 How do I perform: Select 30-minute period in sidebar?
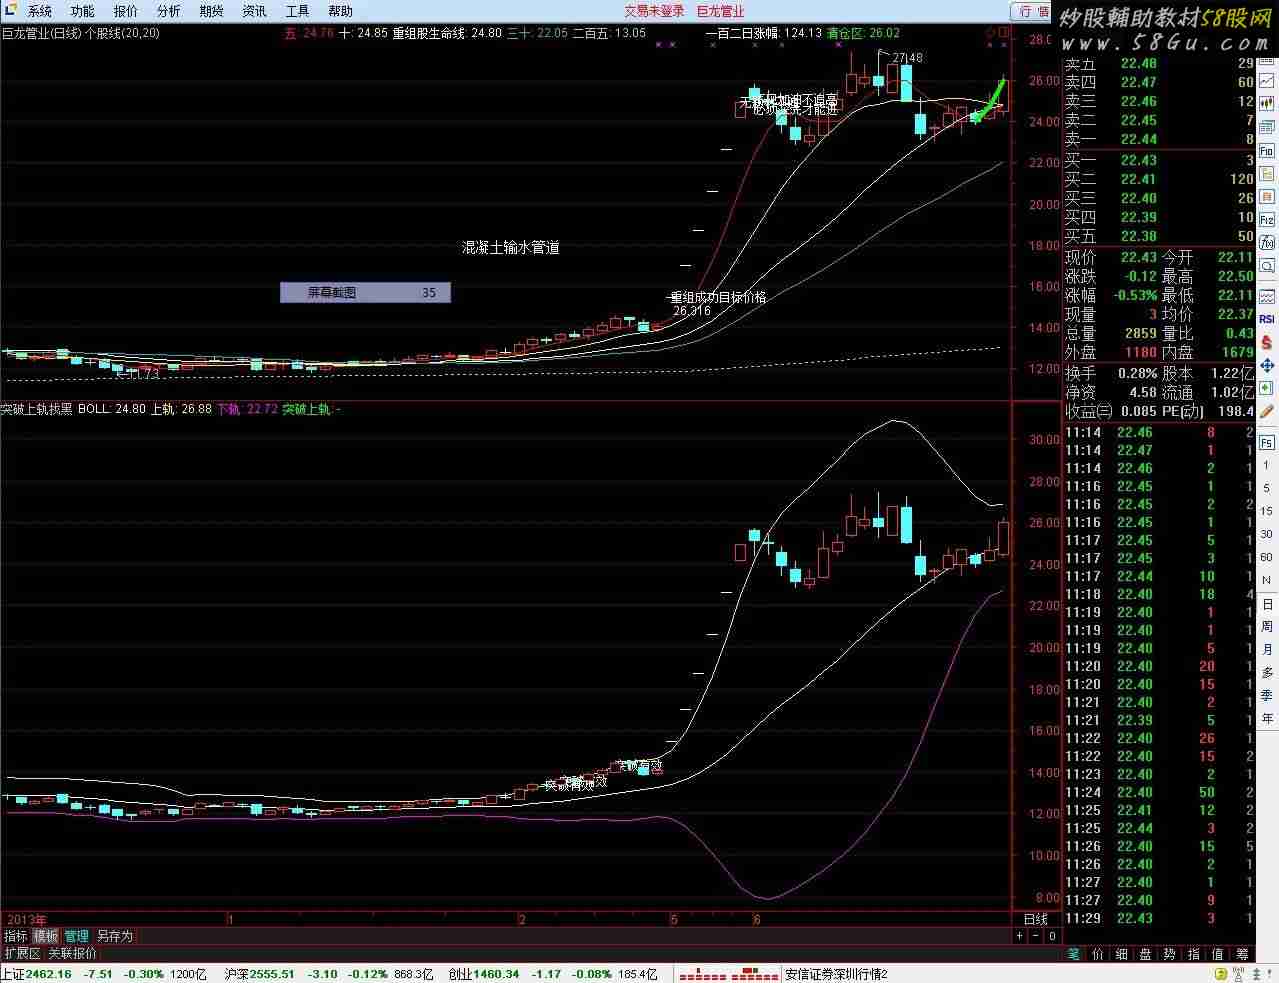(x=1267, y=535)
